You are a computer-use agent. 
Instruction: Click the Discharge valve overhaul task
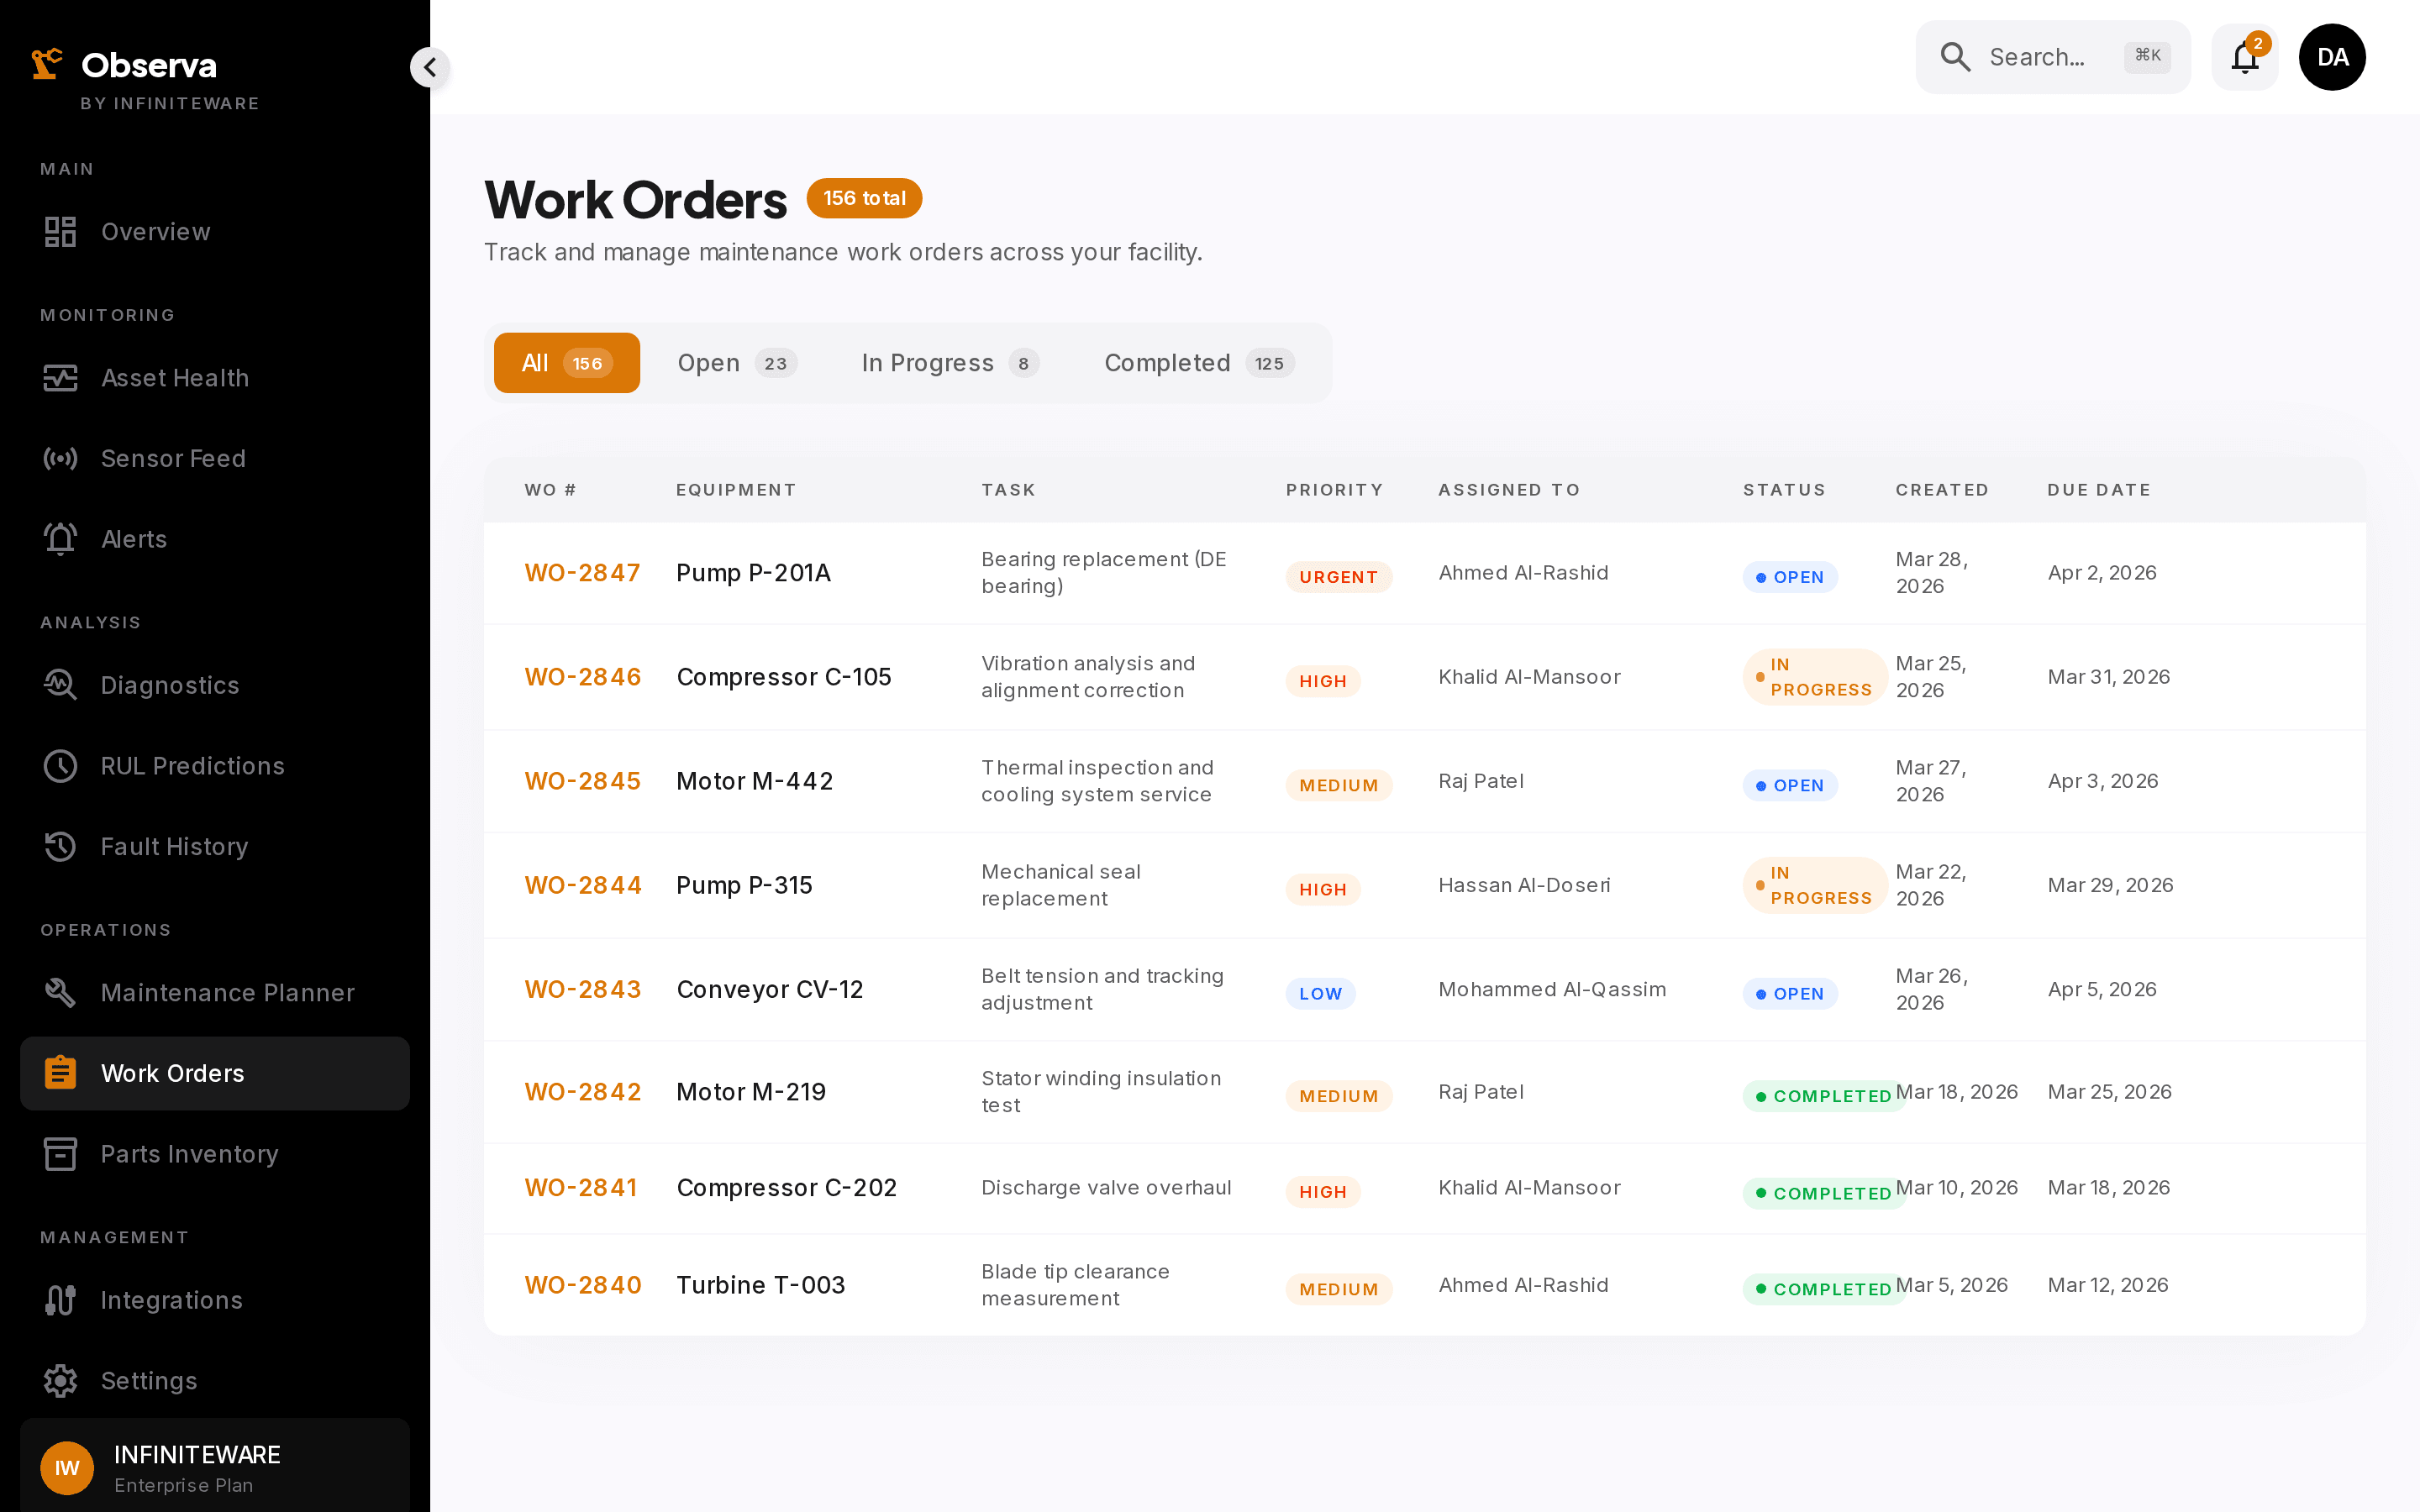click(x=1106, y=1188)
